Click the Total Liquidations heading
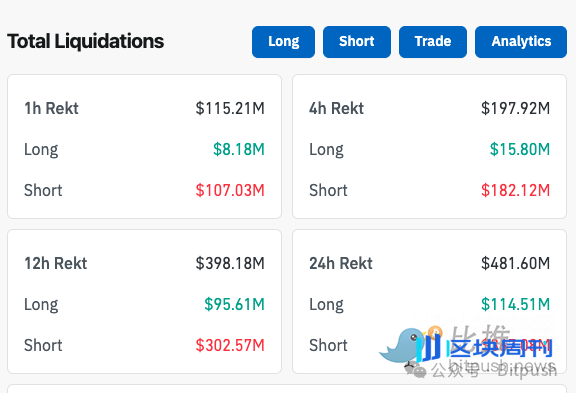Screen dimensions: 576x393 pos(86,41)
